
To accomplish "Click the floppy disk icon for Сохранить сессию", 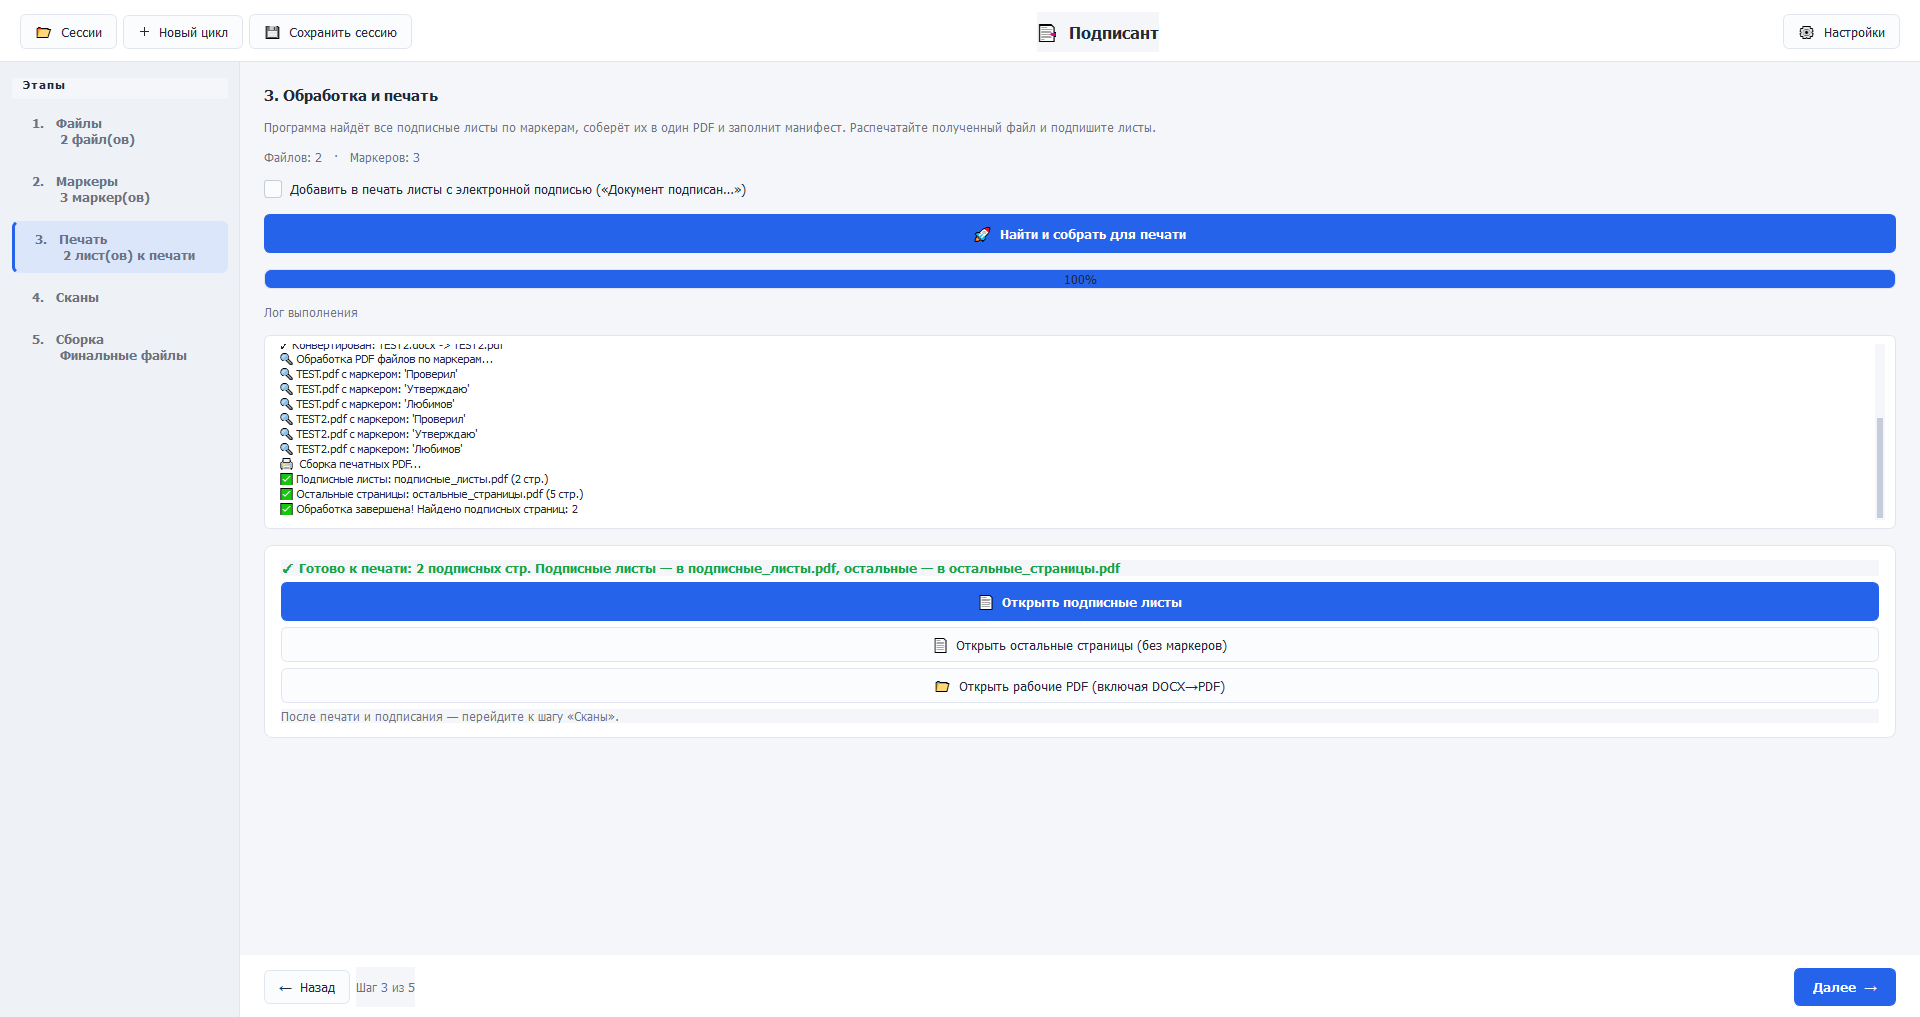I will (272, 33).
